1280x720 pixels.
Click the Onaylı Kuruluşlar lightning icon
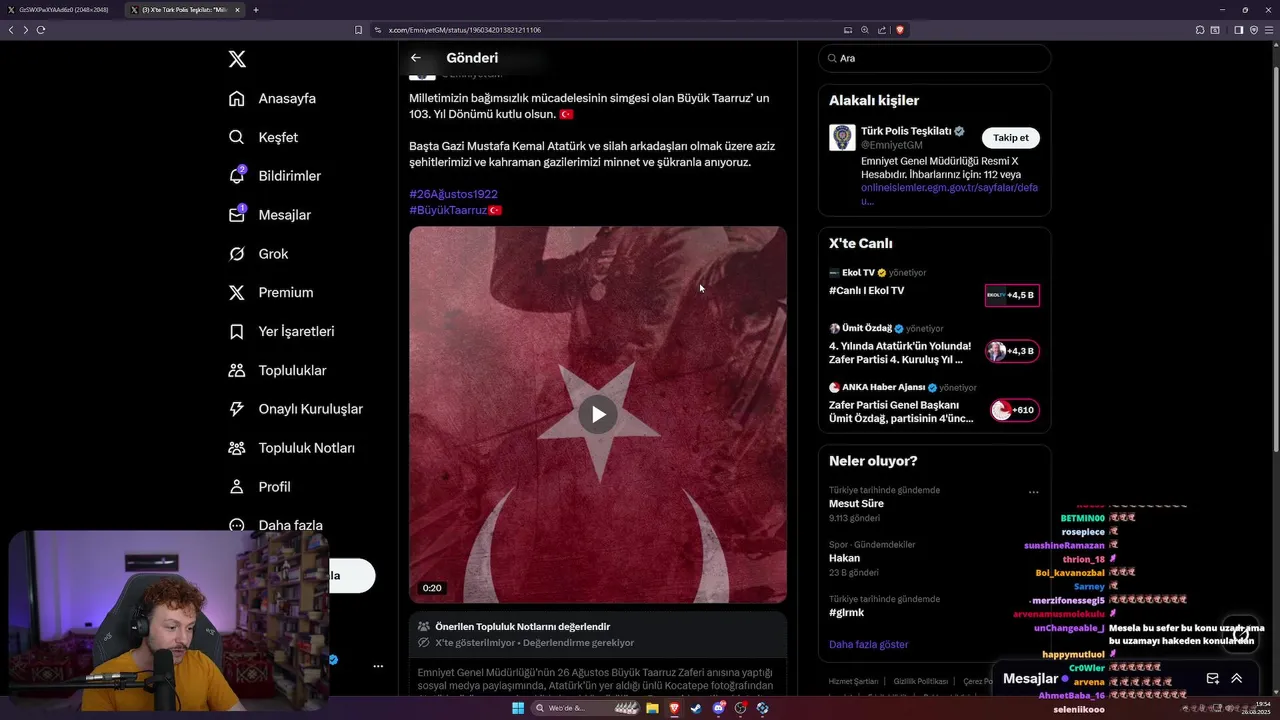(237, 409)
